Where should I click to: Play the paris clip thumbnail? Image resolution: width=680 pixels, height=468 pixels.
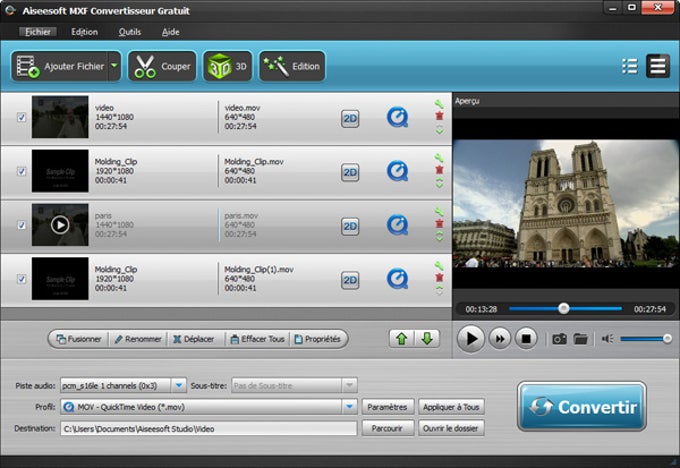(x=60, y=225)
